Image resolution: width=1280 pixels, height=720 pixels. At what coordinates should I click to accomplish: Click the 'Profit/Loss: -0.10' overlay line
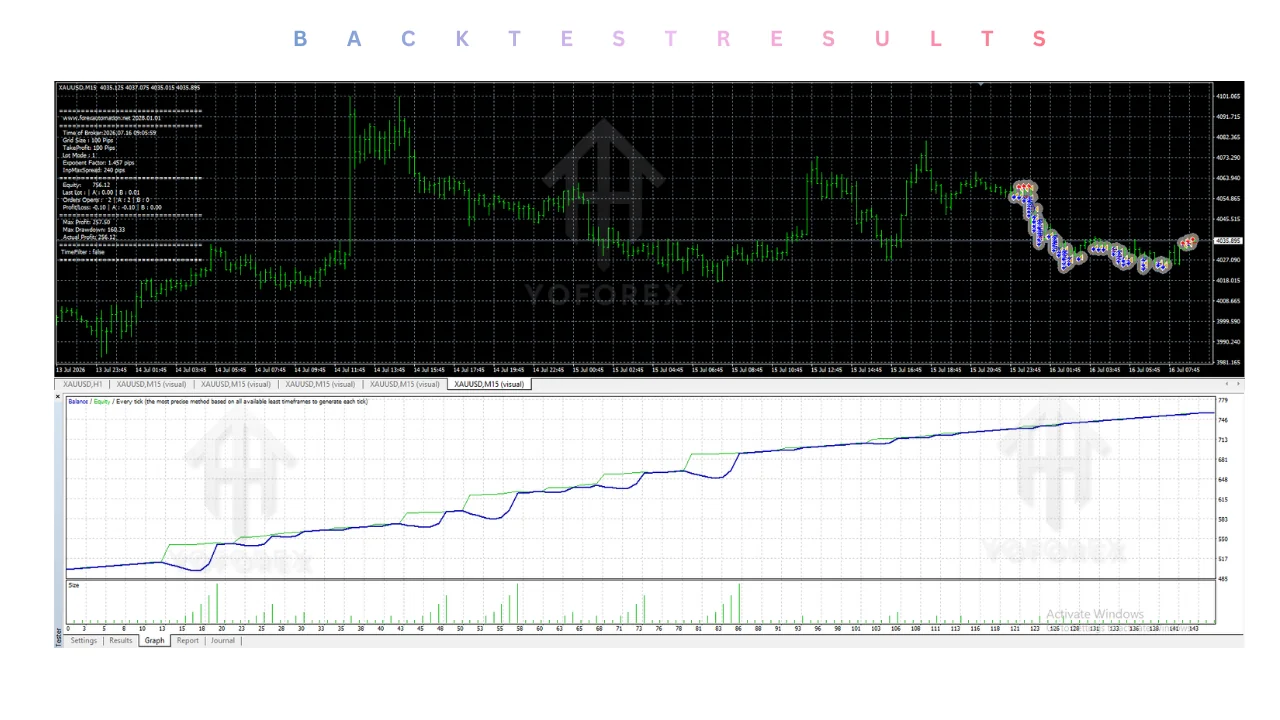tap(112, 208)
